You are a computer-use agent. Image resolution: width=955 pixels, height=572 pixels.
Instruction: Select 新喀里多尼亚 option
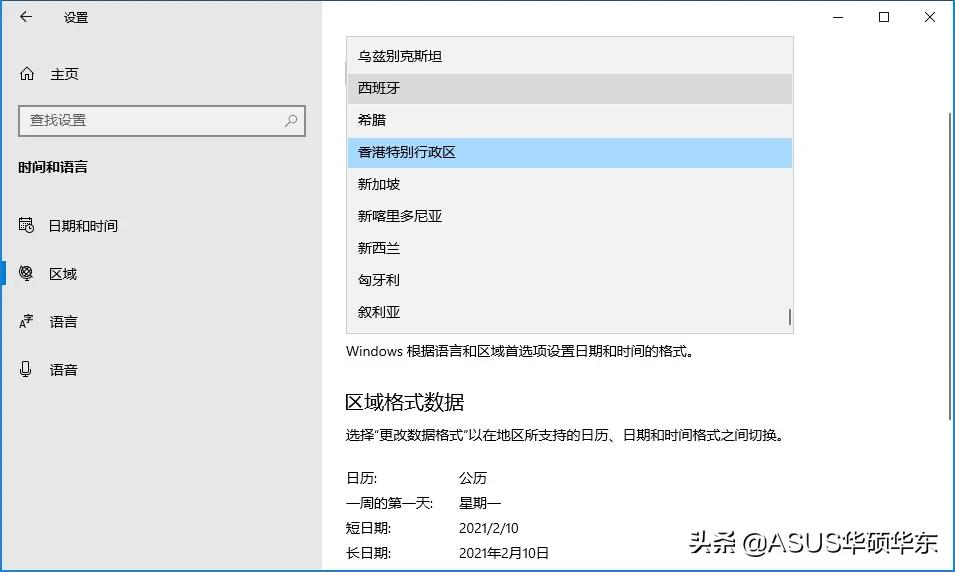pos(569,216)
